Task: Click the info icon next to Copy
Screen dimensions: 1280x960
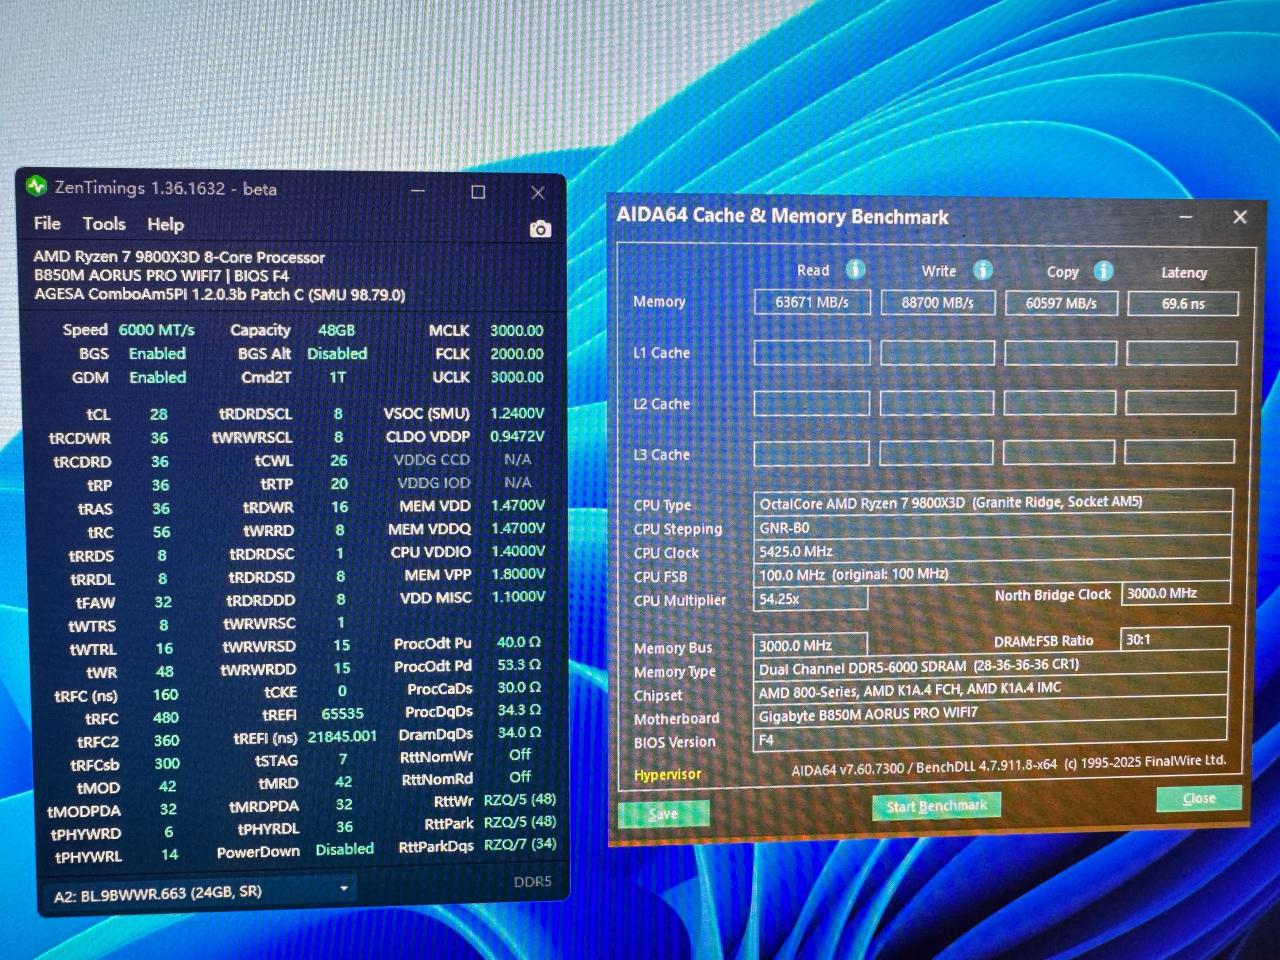Action: pos(1103,271)
